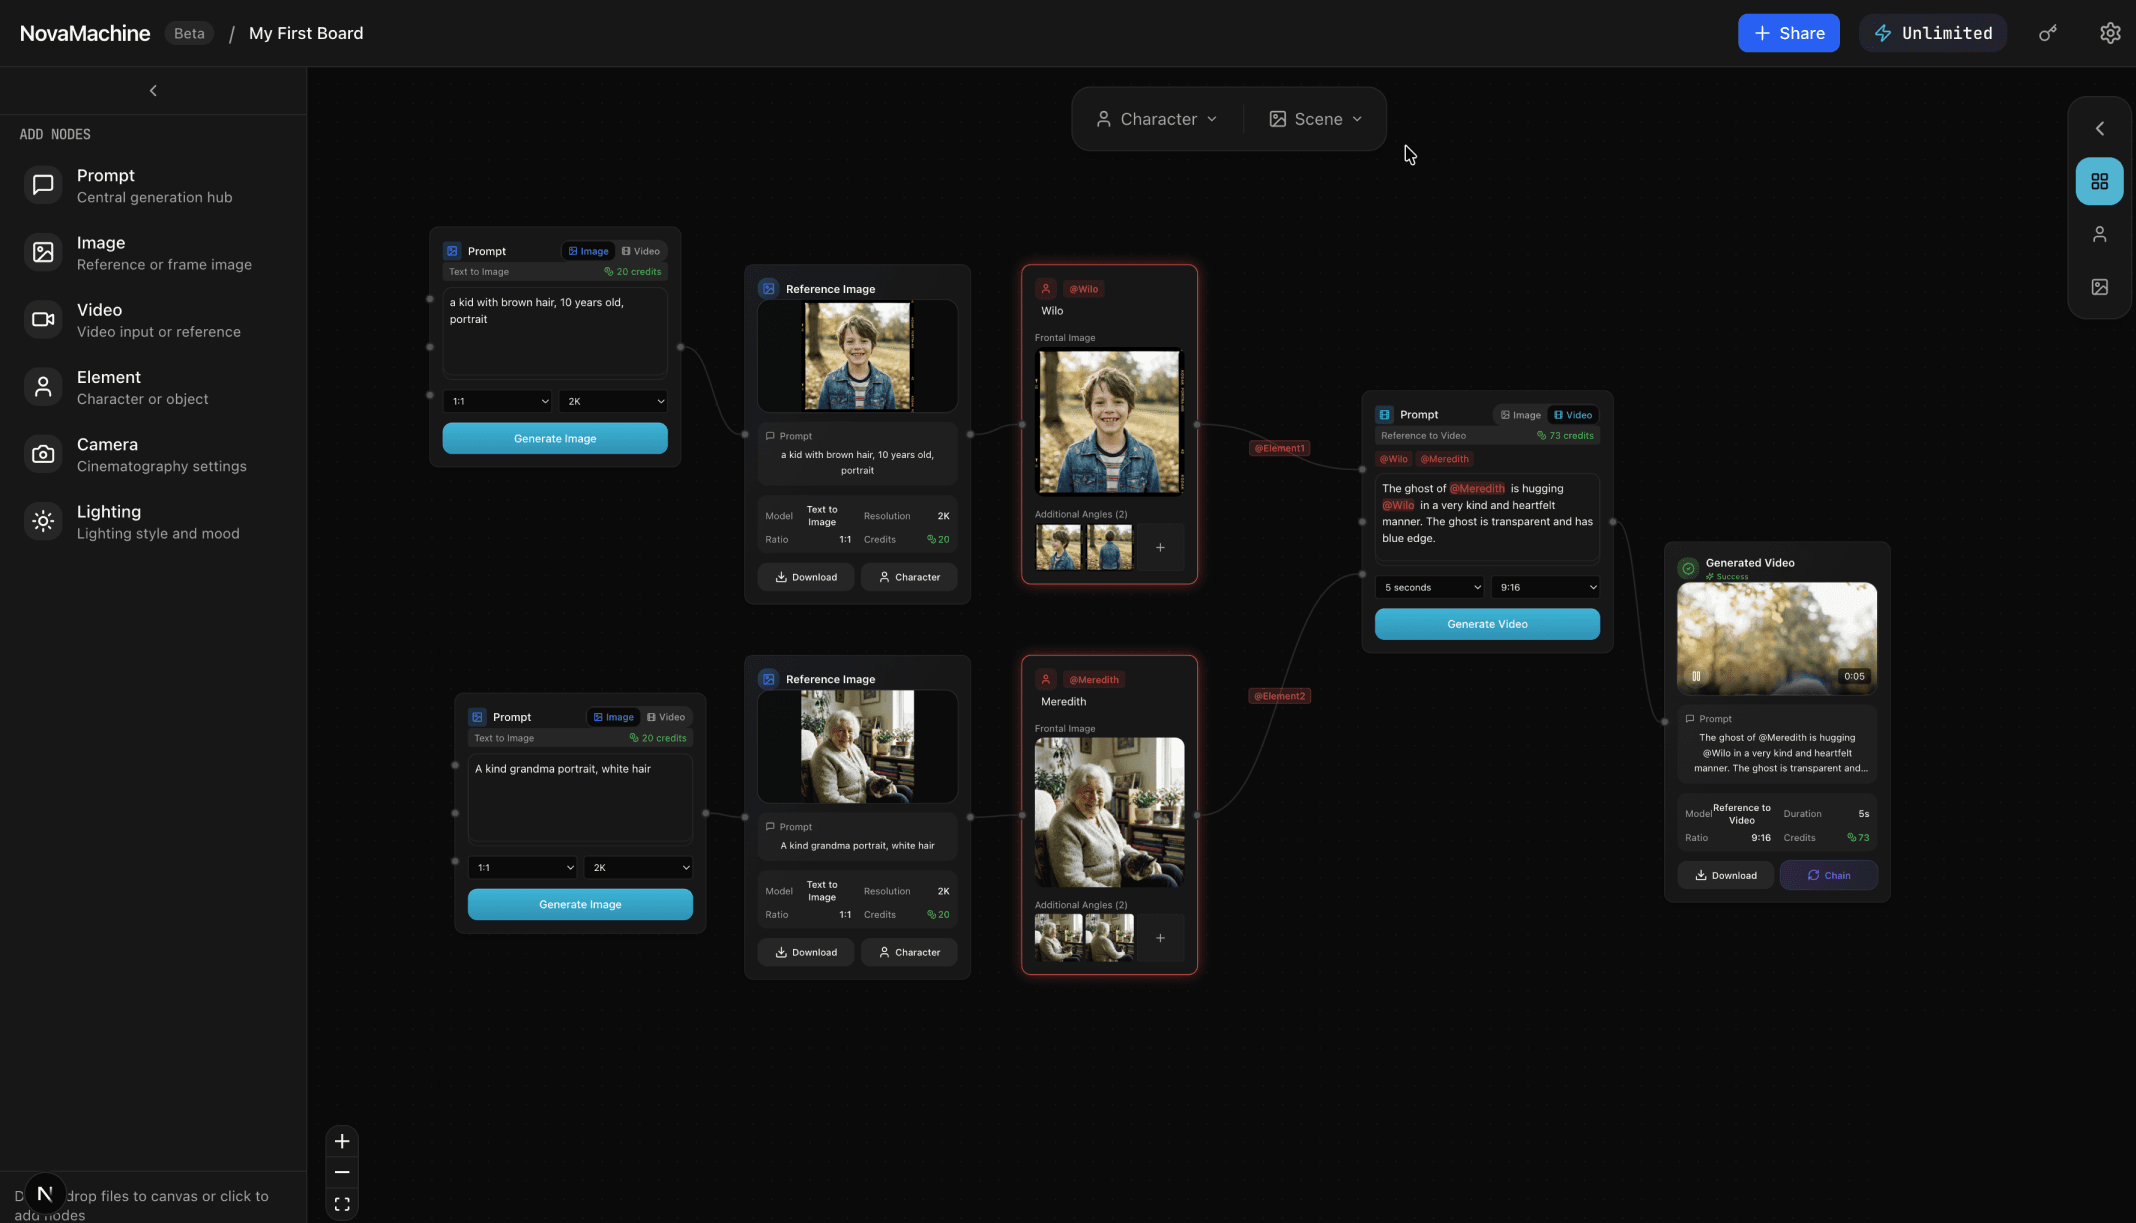Open the 1:1 ratio dropdown on kid prompt
This screenshot has height=1223, width=2136.
497,401
